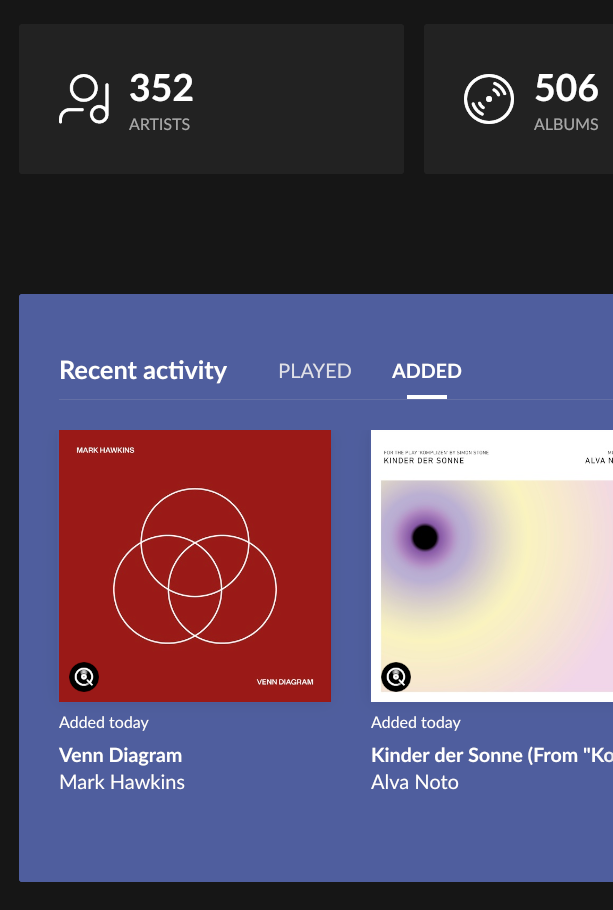Go to artist Mark Hawkins
This screenshot has width=613, height=910.
pos(122,782)
